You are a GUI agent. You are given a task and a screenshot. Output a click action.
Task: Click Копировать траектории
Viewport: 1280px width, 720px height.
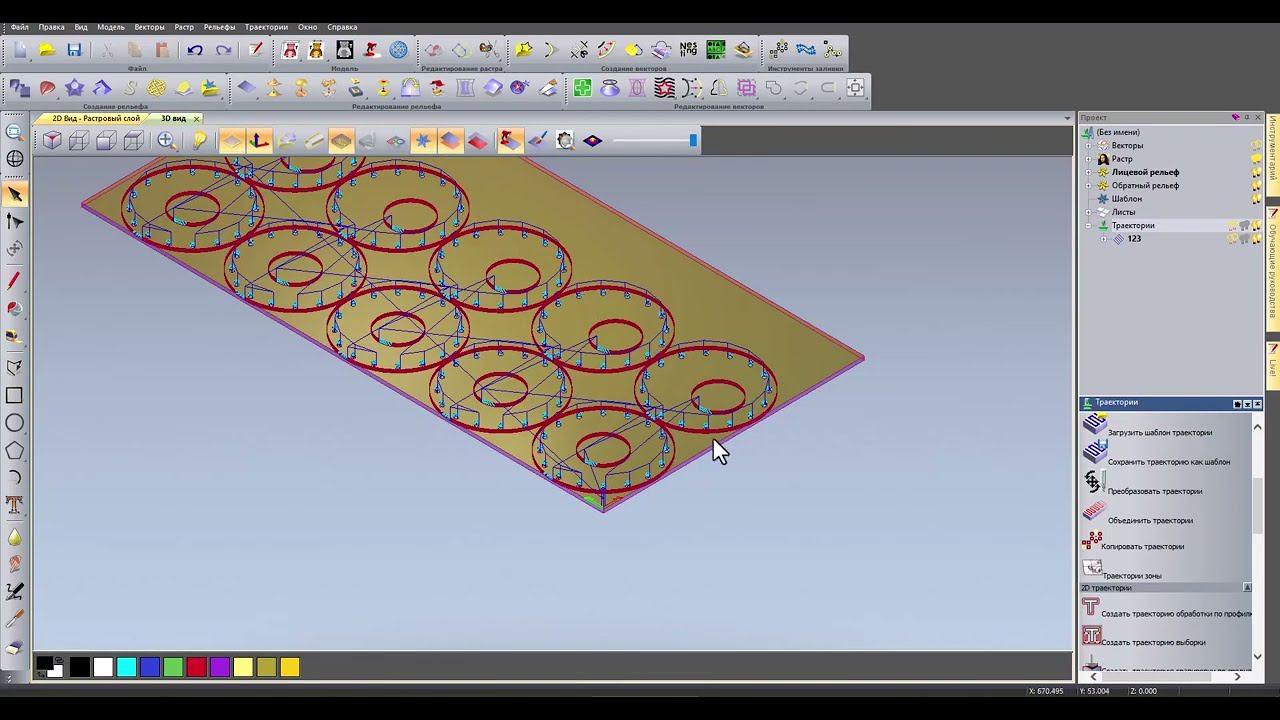click(1142, 547)
